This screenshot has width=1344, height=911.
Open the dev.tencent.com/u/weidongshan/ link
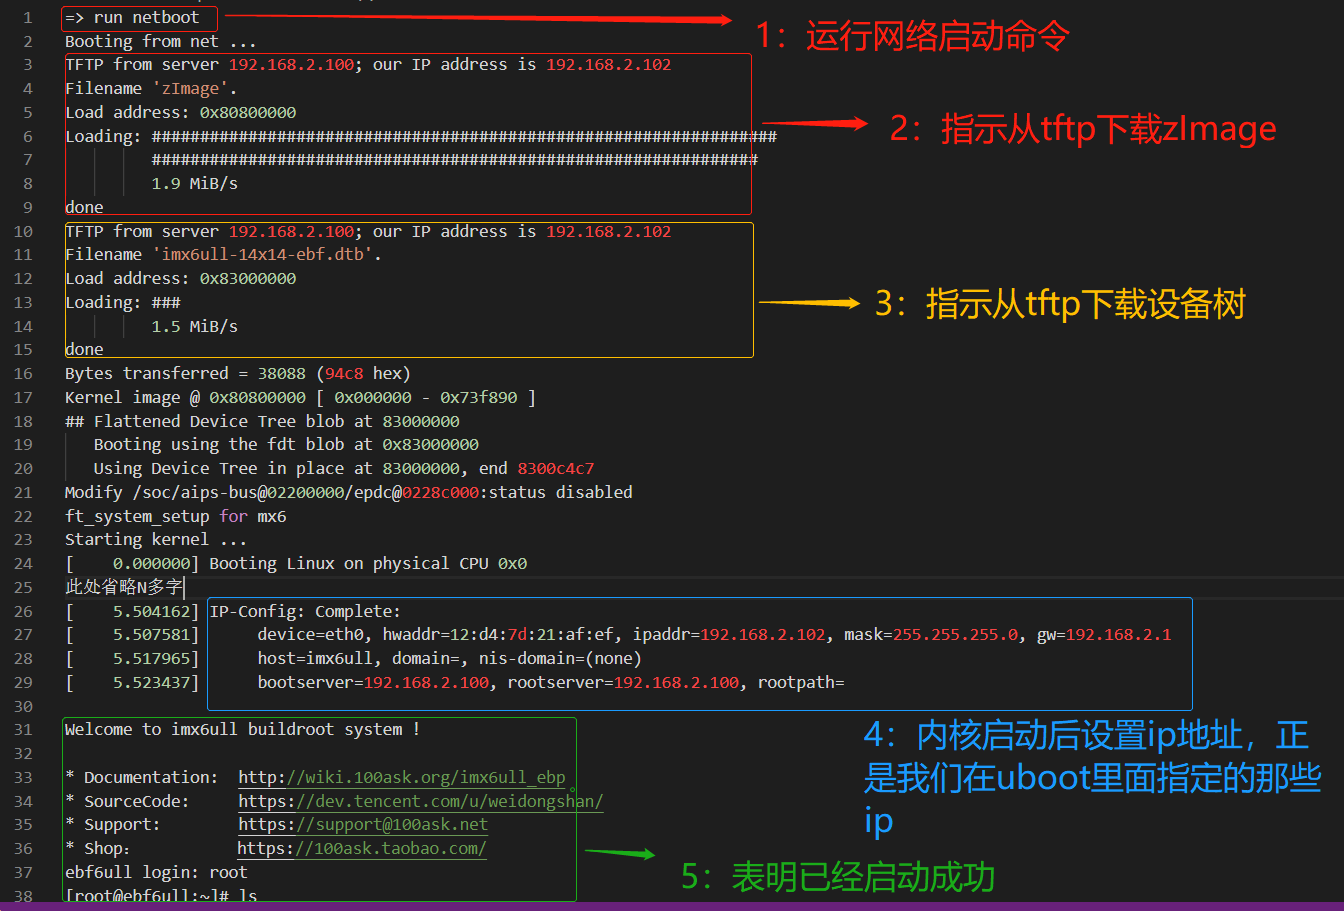point(421,801)
